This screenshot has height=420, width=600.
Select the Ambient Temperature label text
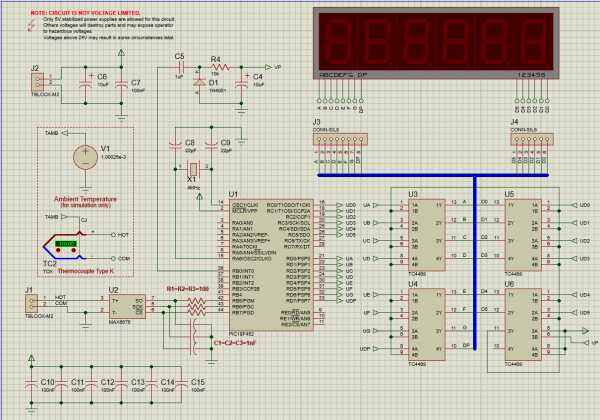tap(85, 199)
